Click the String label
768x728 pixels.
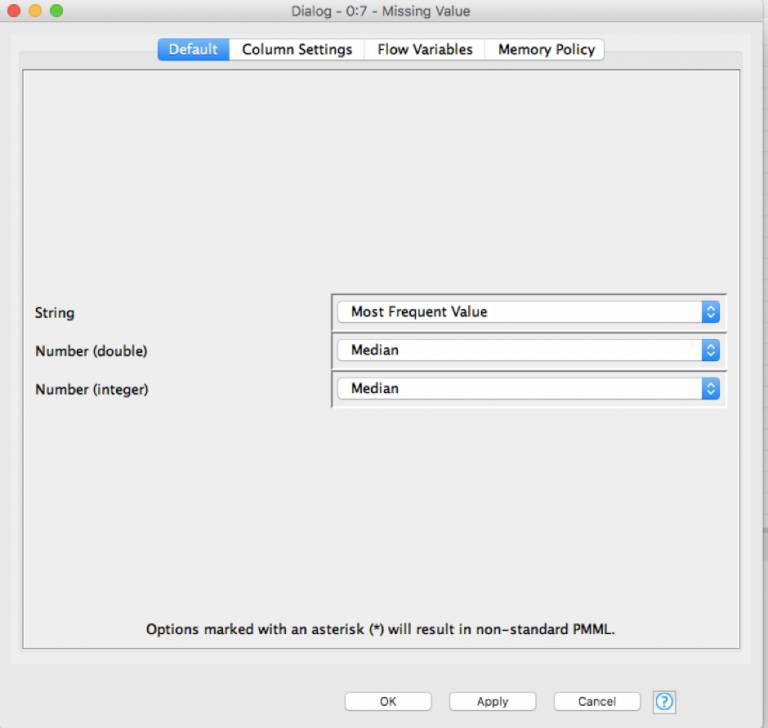coord(54,313)
